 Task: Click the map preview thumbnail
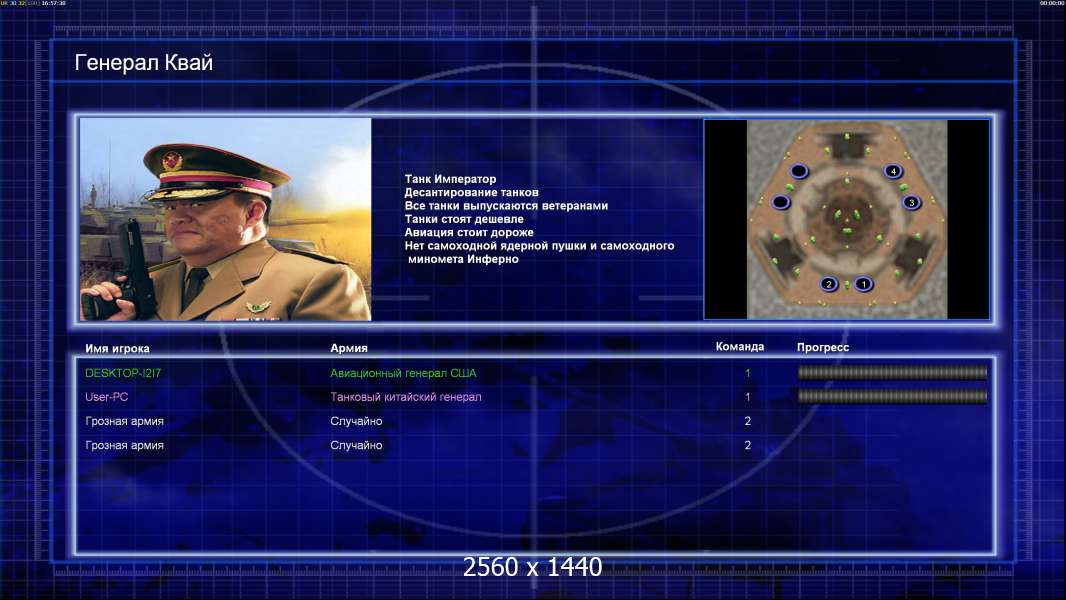point(846,219)
